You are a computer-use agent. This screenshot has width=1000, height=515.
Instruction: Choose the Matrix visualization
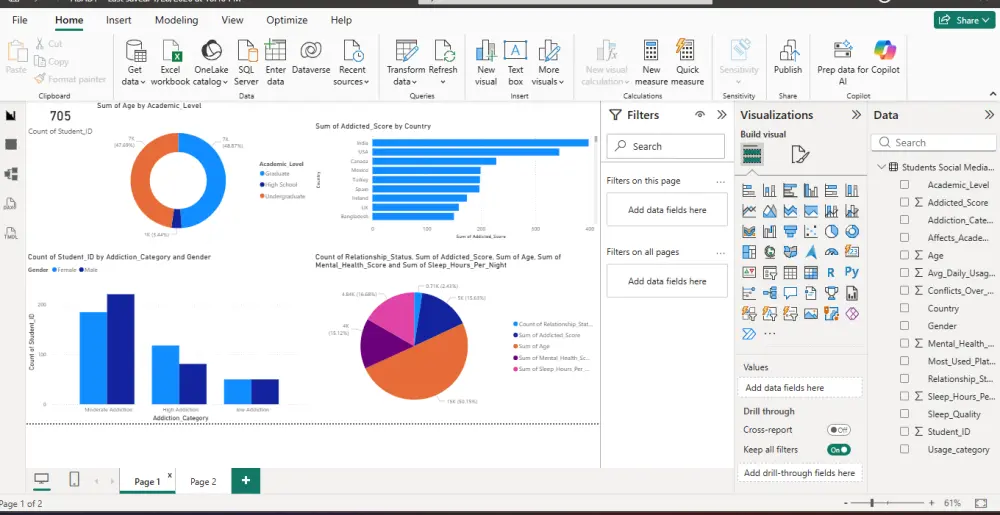click(811, 272)
